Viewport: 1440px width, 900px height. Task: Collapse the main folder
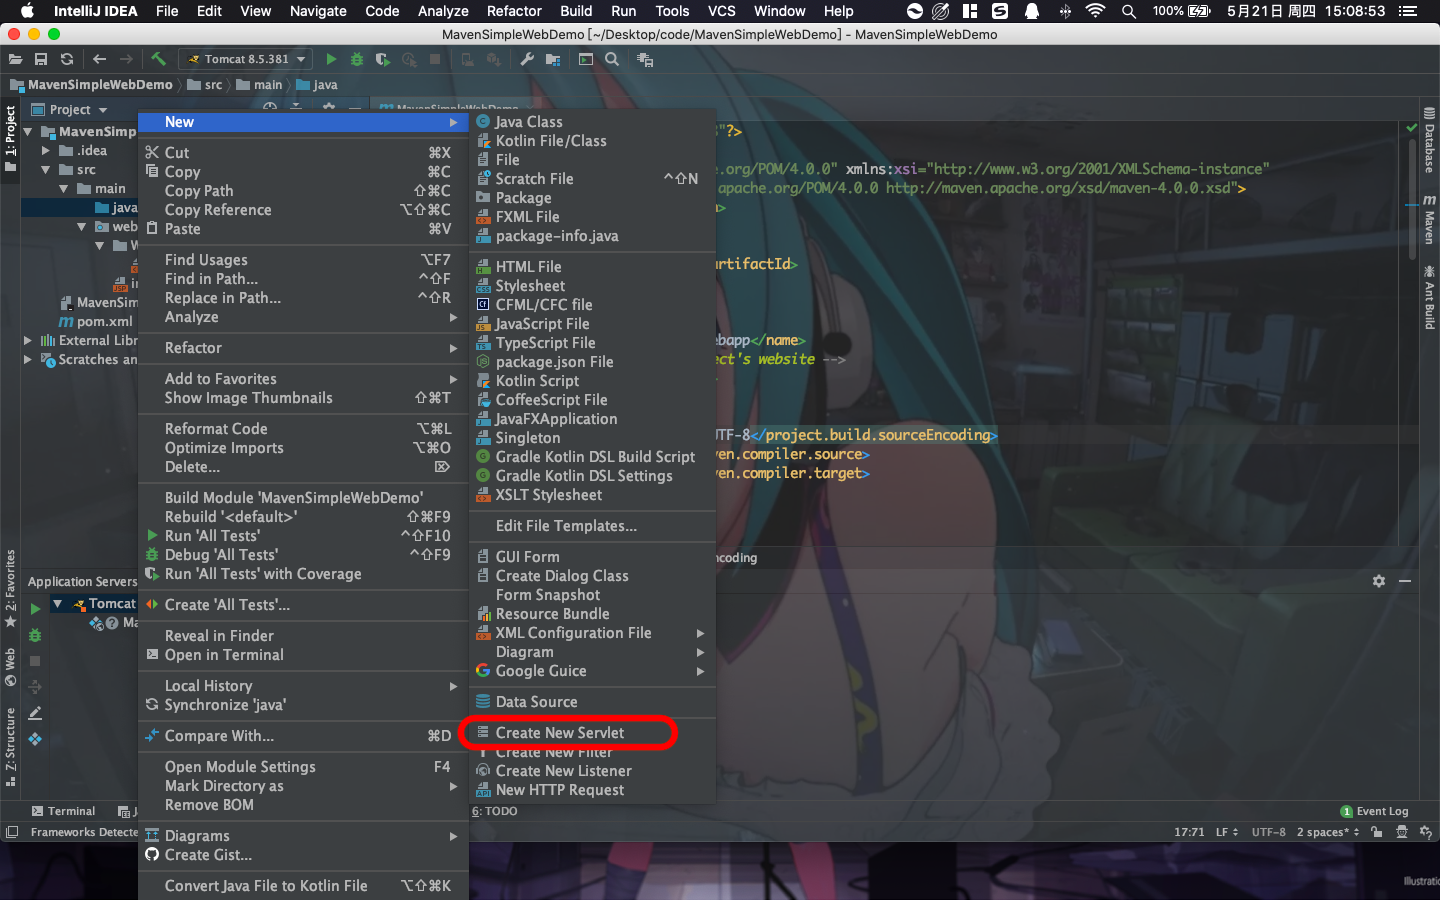(64, 188)
